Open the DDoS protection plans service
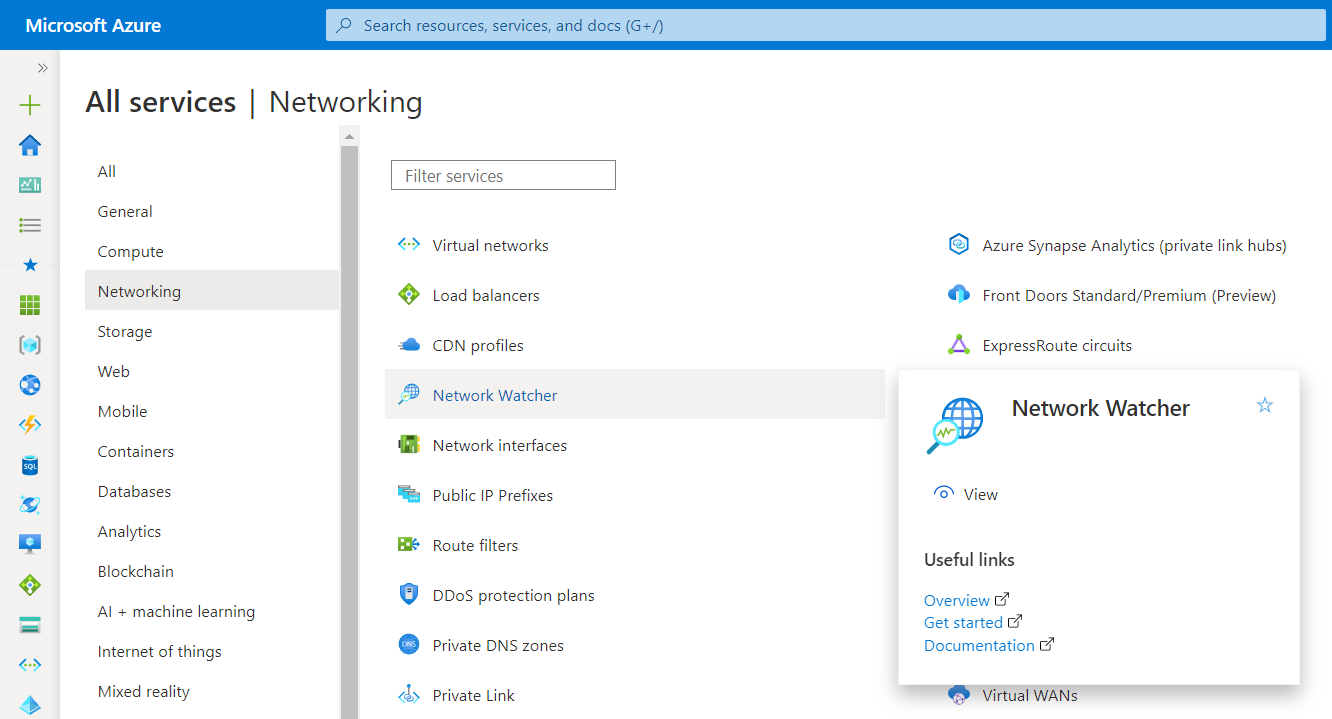Image resolution: width=1332 pixels, height=719 pixels. 513,596
